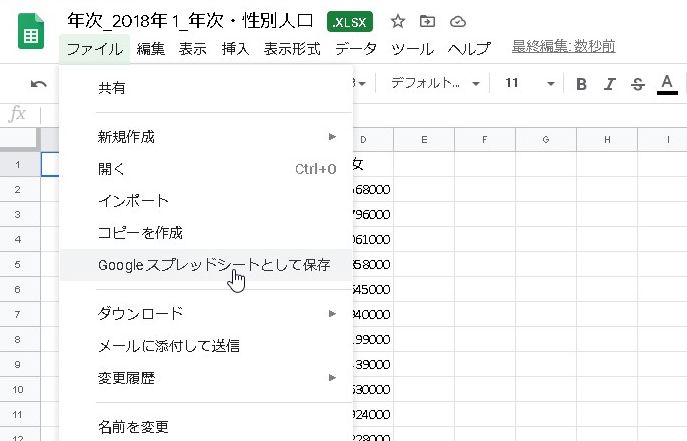The image size is (687, 441).
Task: Toggle italic formatting
Action: pyautogui.click(x=609, y=84)
